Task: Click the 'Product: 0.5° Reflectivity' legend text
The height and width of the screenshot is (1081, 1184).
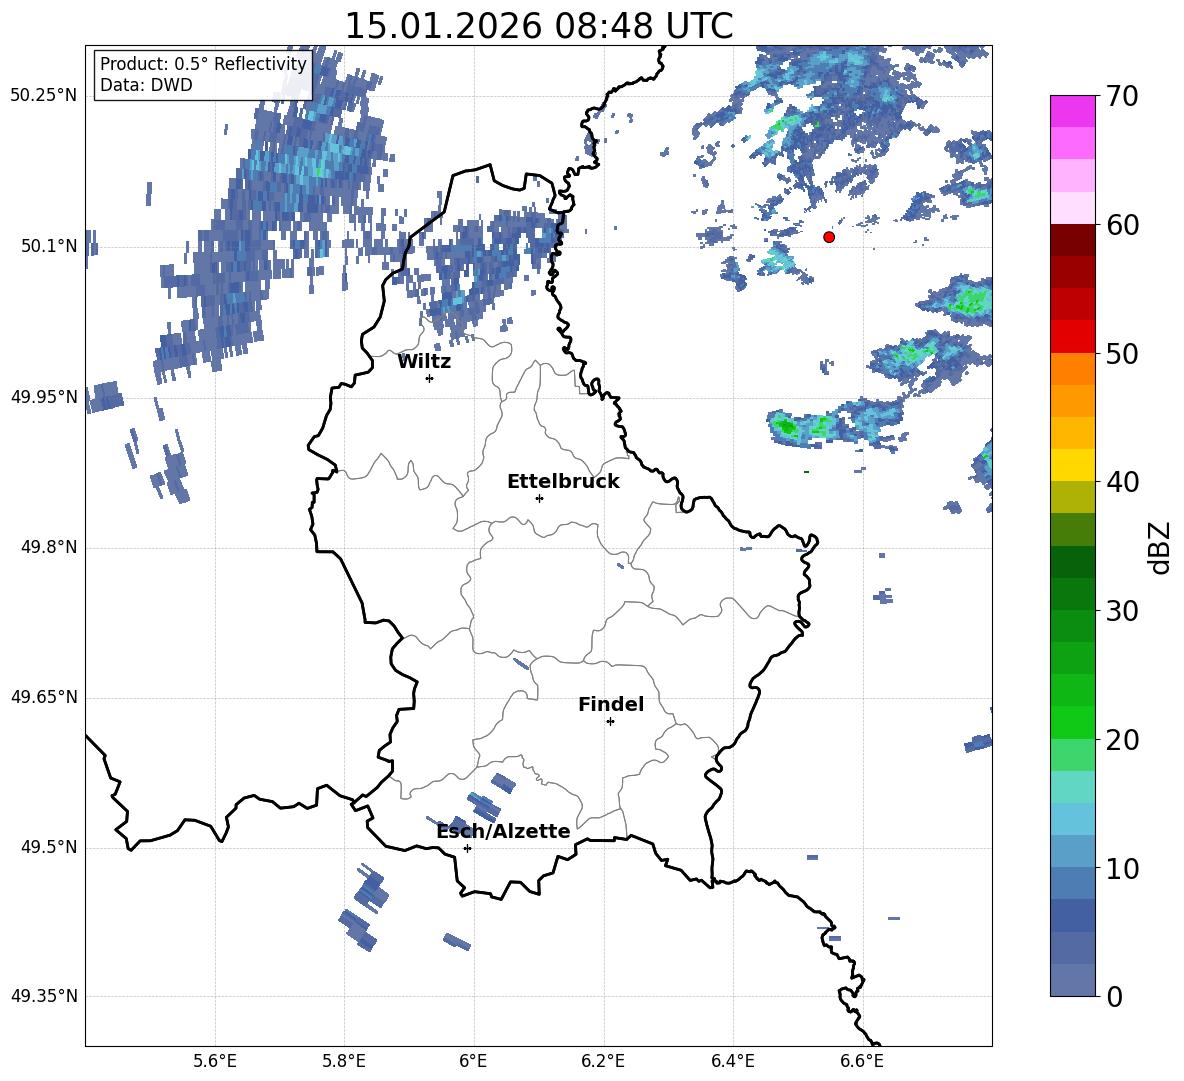Action: [x=203, y=63]
